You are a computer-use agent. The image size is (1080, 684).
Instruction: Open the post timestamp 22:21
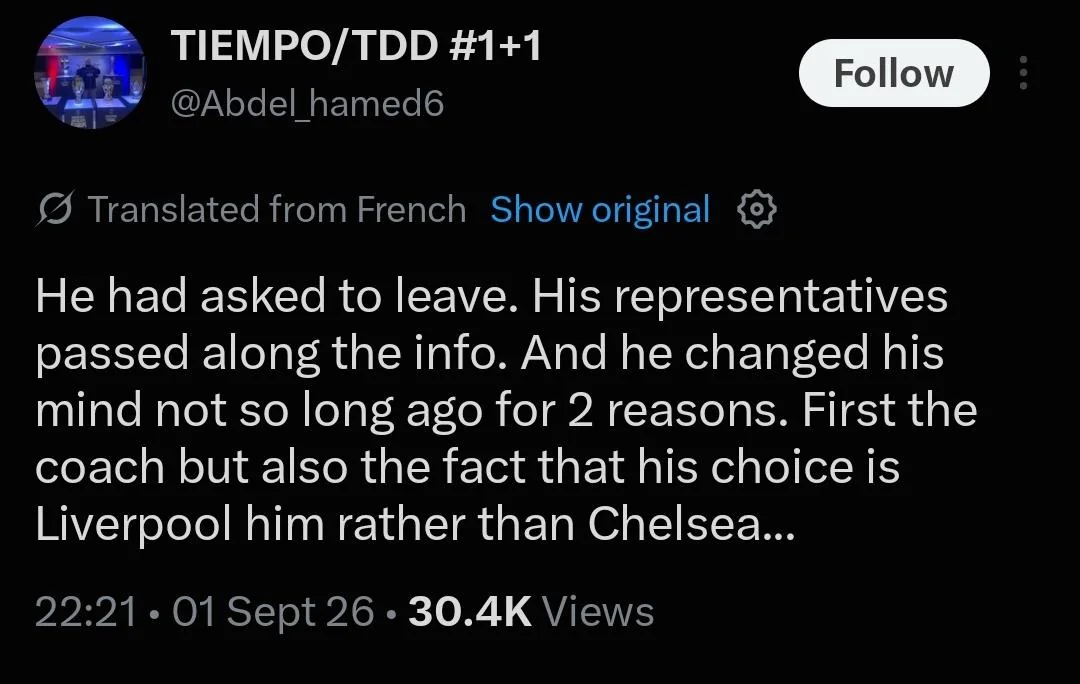coord(86,612)
